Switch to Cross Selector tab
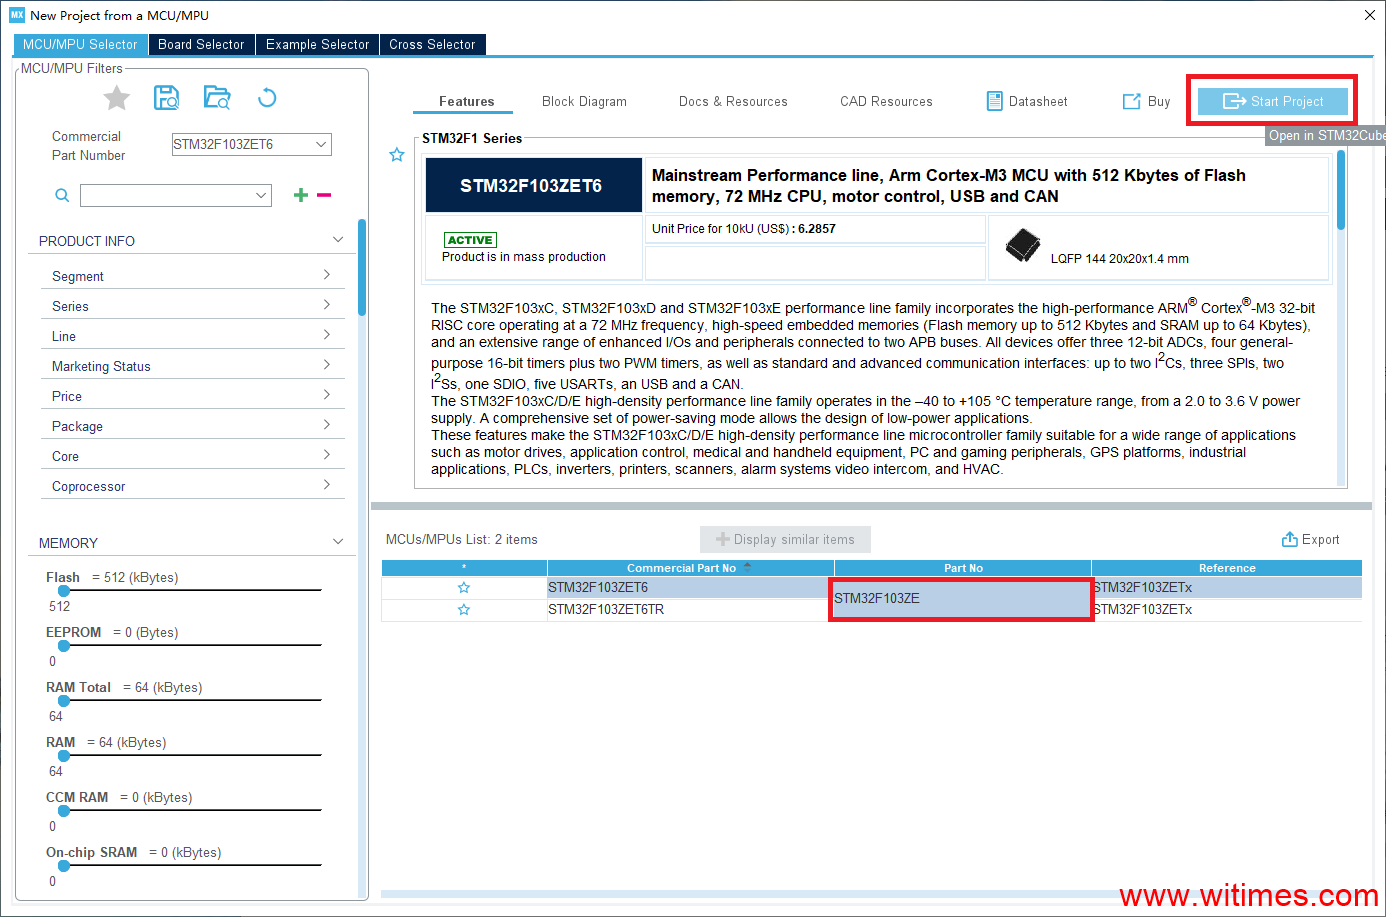The width and height of the screenshot is (1386, 917). 432,45
